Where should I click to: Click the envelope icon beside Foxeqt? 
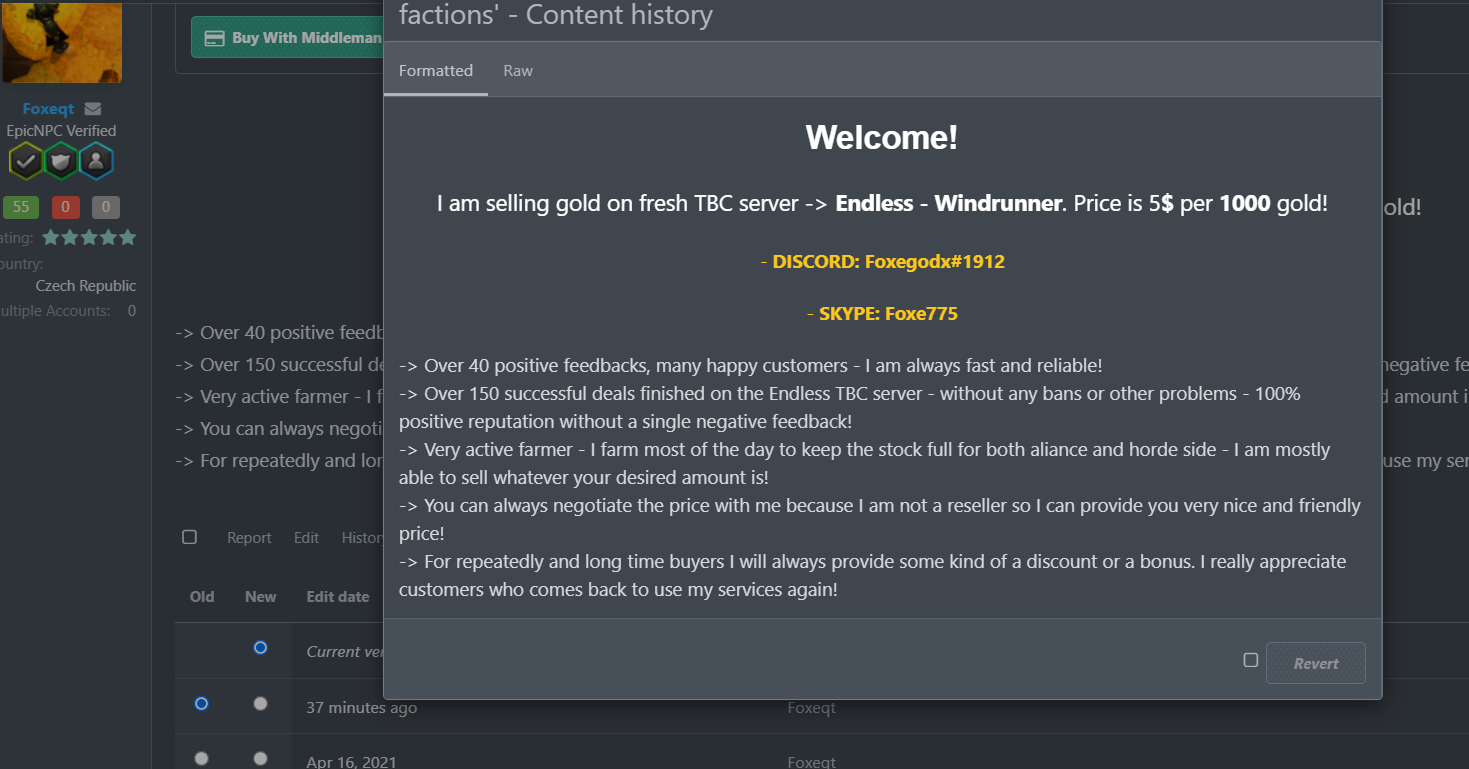tap(93, 109)
